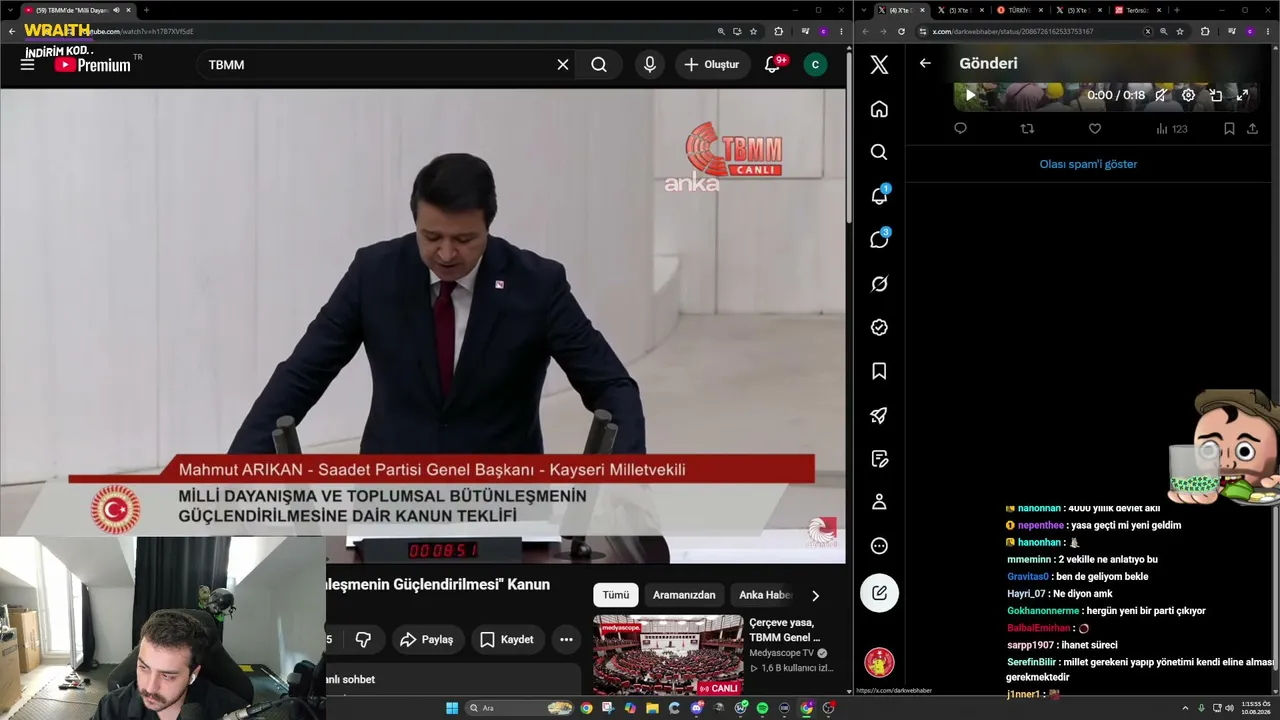Start YouTube voice search with microphone
Screen dimensions: 1280x720
point(650,65)
